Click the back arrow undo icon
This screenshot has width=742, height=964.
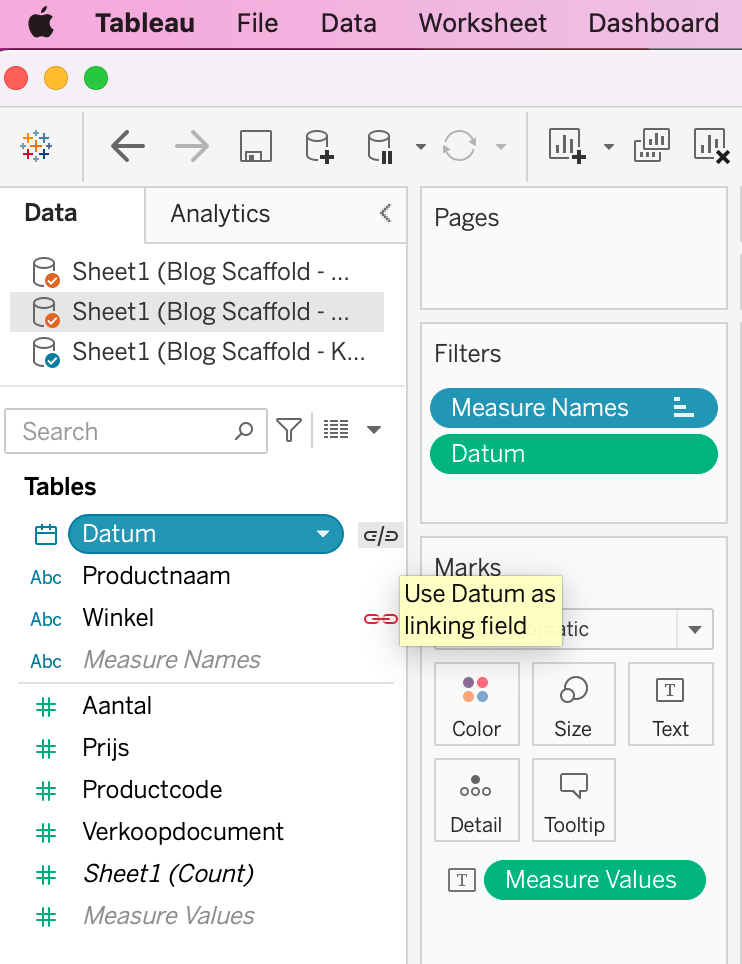coord(128,147)
